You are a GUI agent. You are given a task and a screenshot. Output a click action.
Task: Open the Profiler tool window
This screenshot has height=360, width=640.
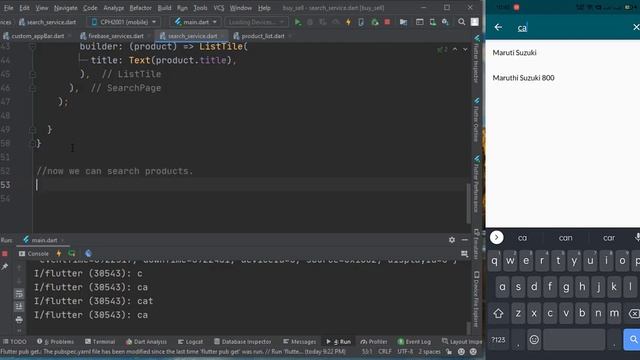tap(373, 342)
